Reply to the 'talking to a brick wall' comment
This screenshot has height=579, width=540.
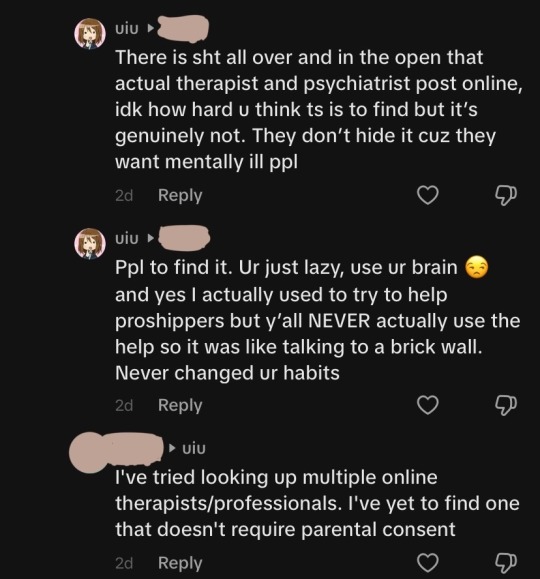(180, 405)
